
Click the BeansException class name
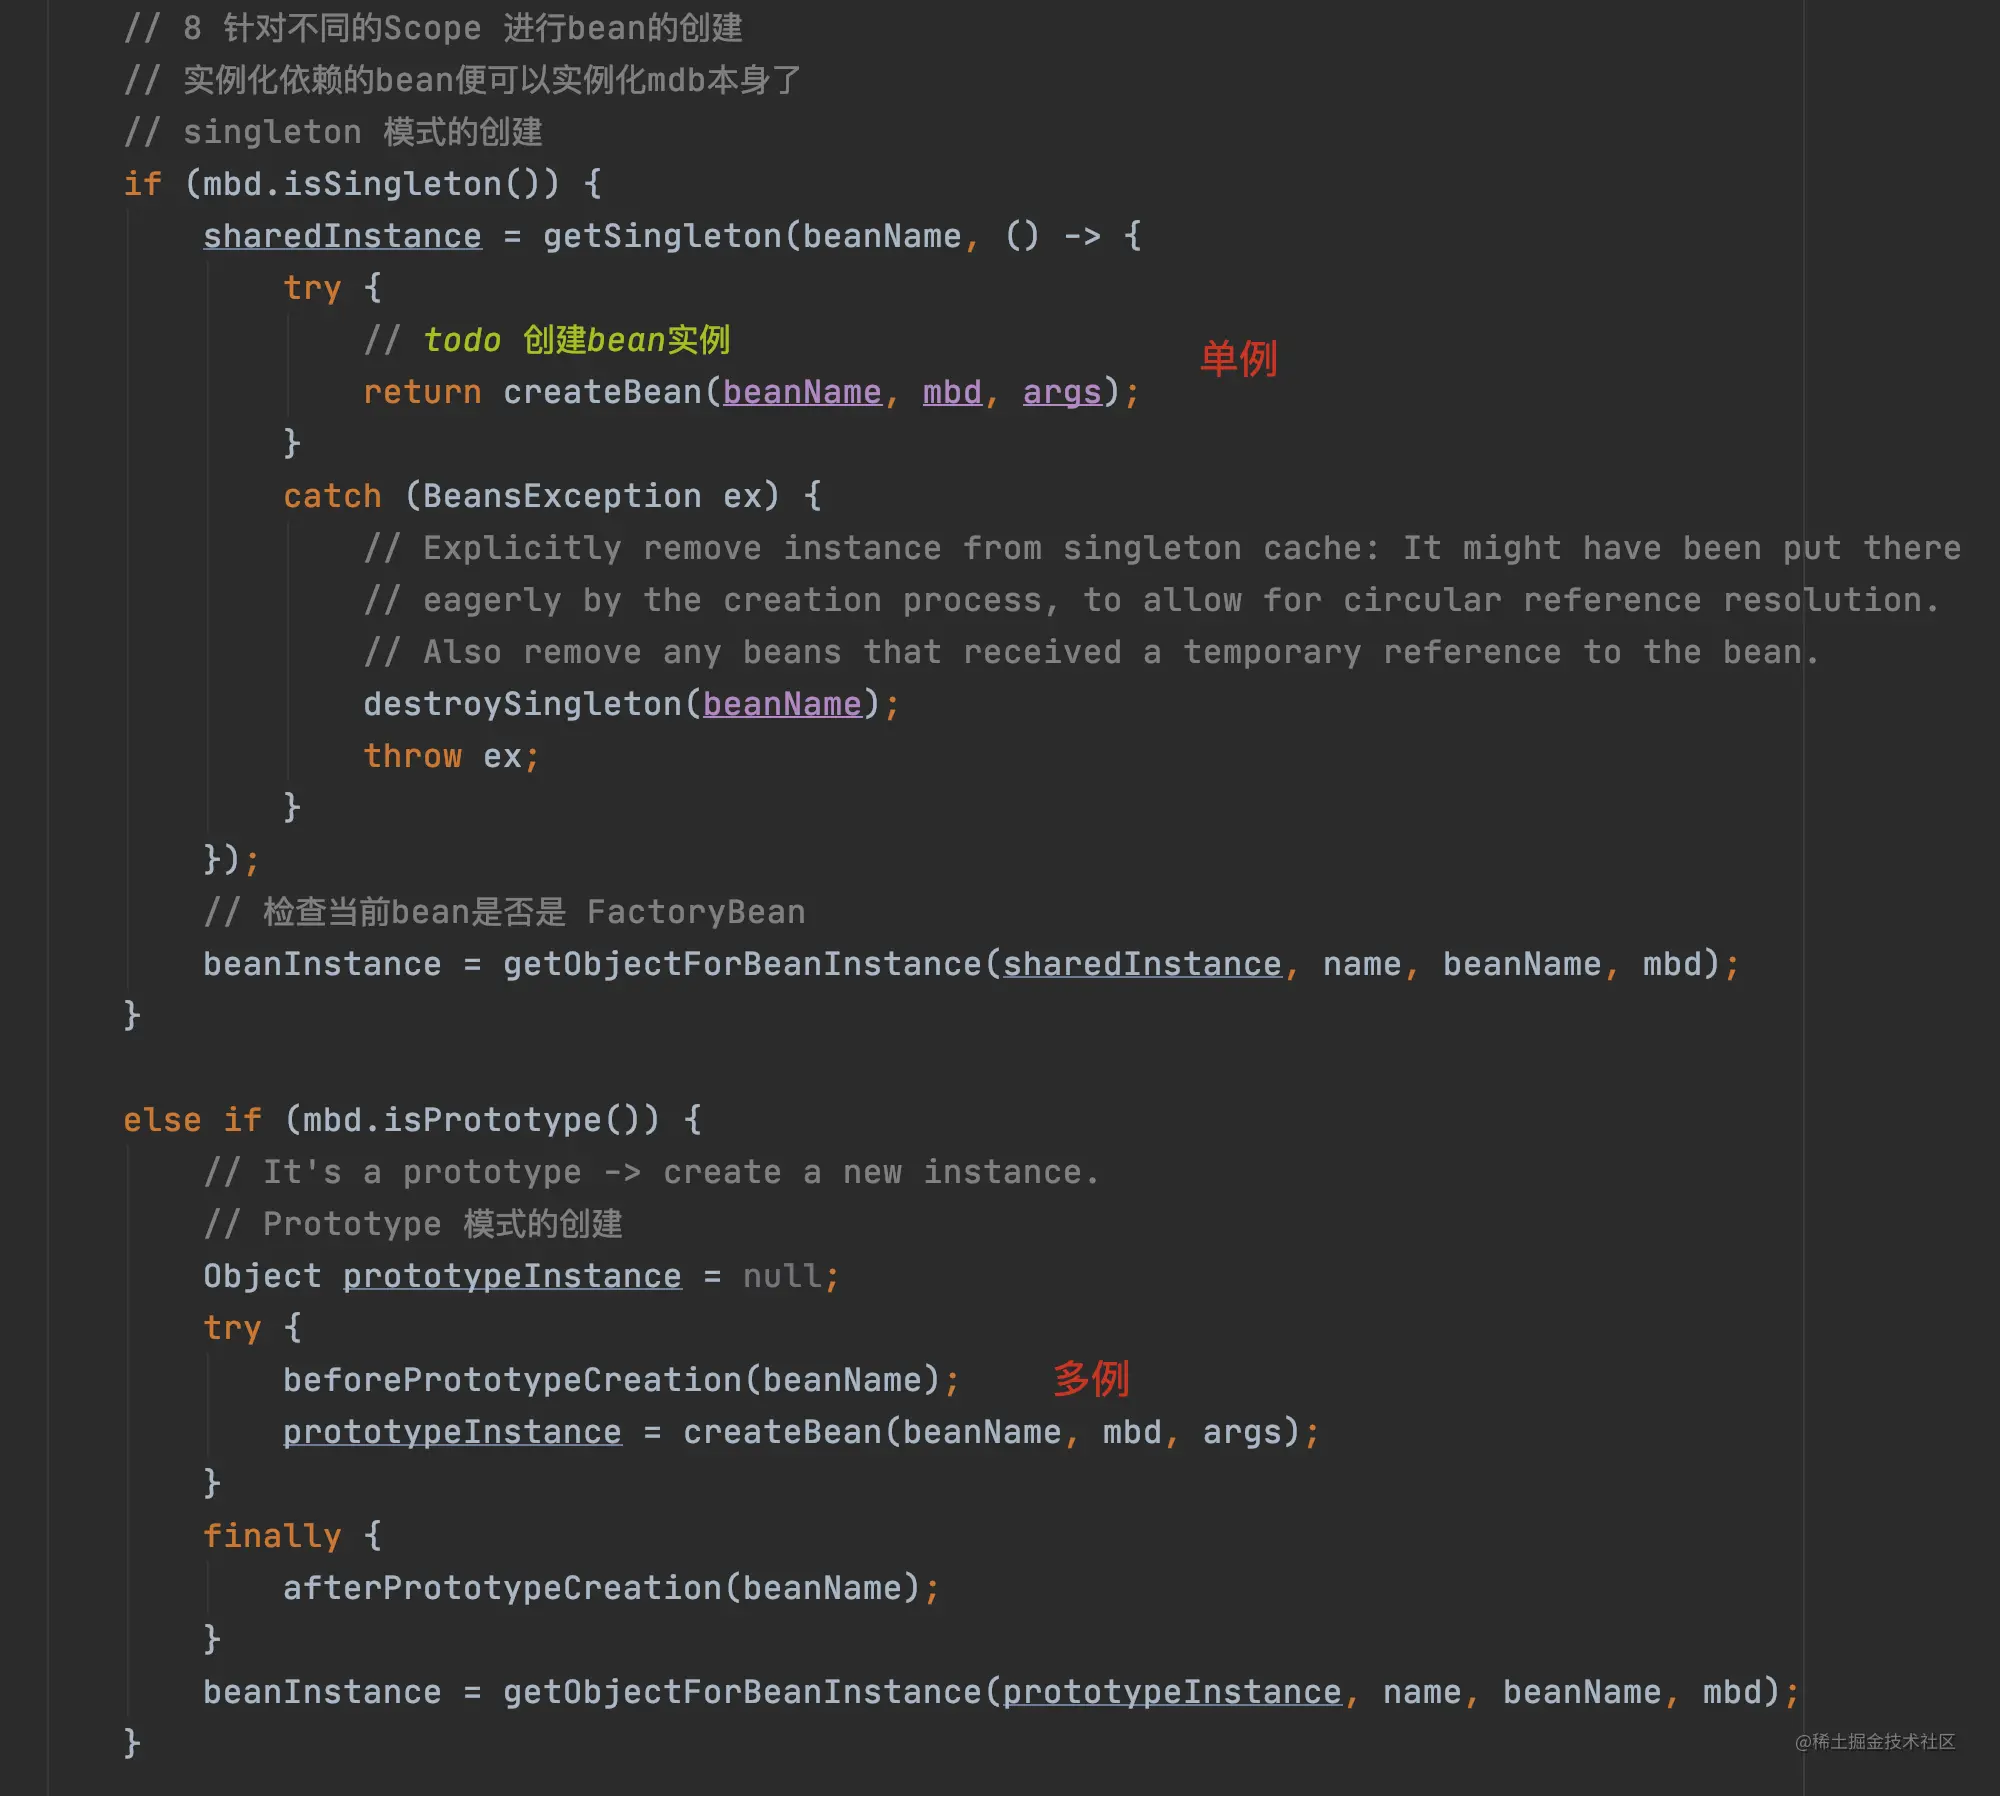pyautogui.click(x=562, y=496)
